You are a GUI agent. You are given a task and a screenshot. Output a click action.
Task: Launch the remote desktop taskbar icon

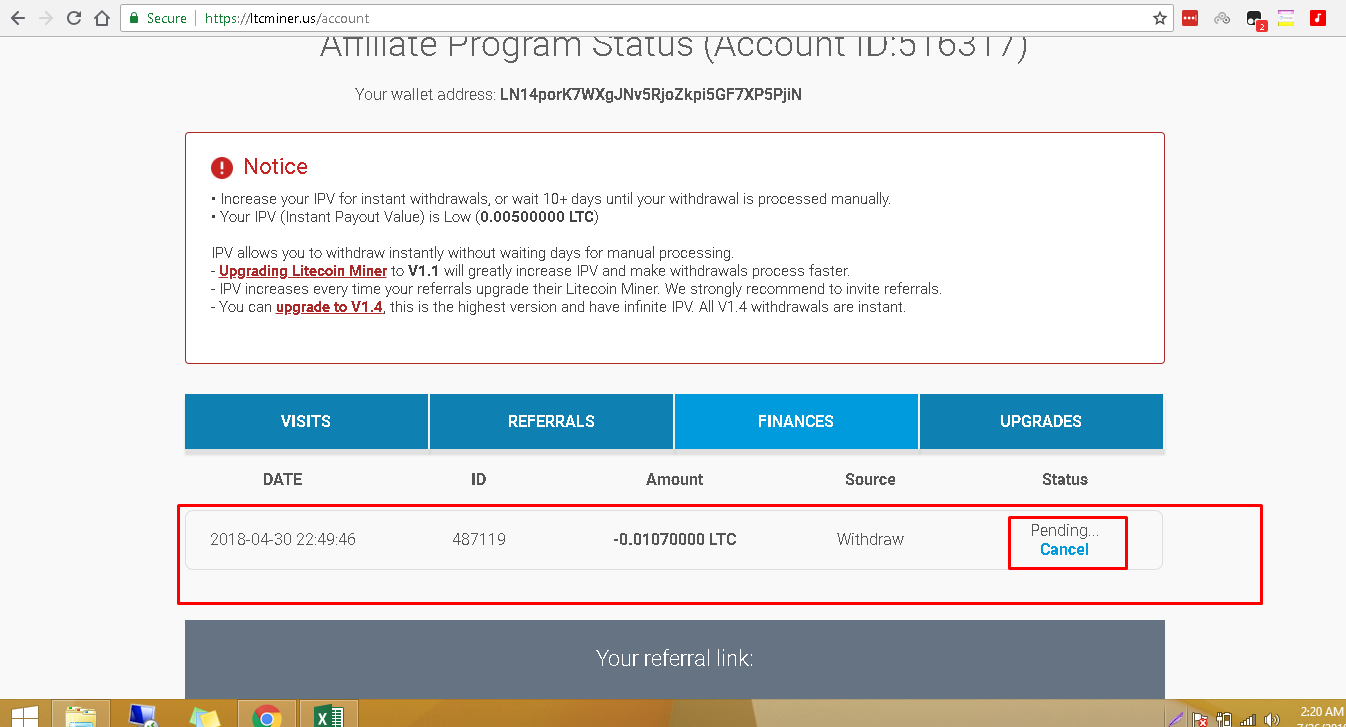point(143,714)
